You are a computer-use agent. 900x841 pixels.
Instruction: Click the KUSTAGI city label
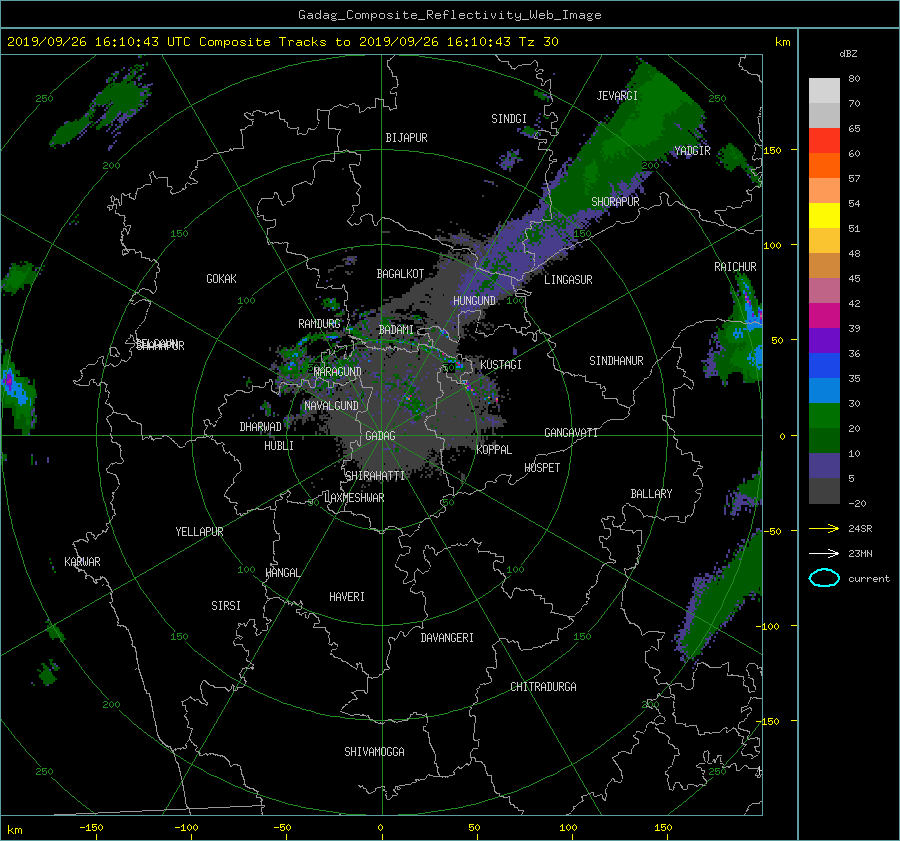point(501,365)
